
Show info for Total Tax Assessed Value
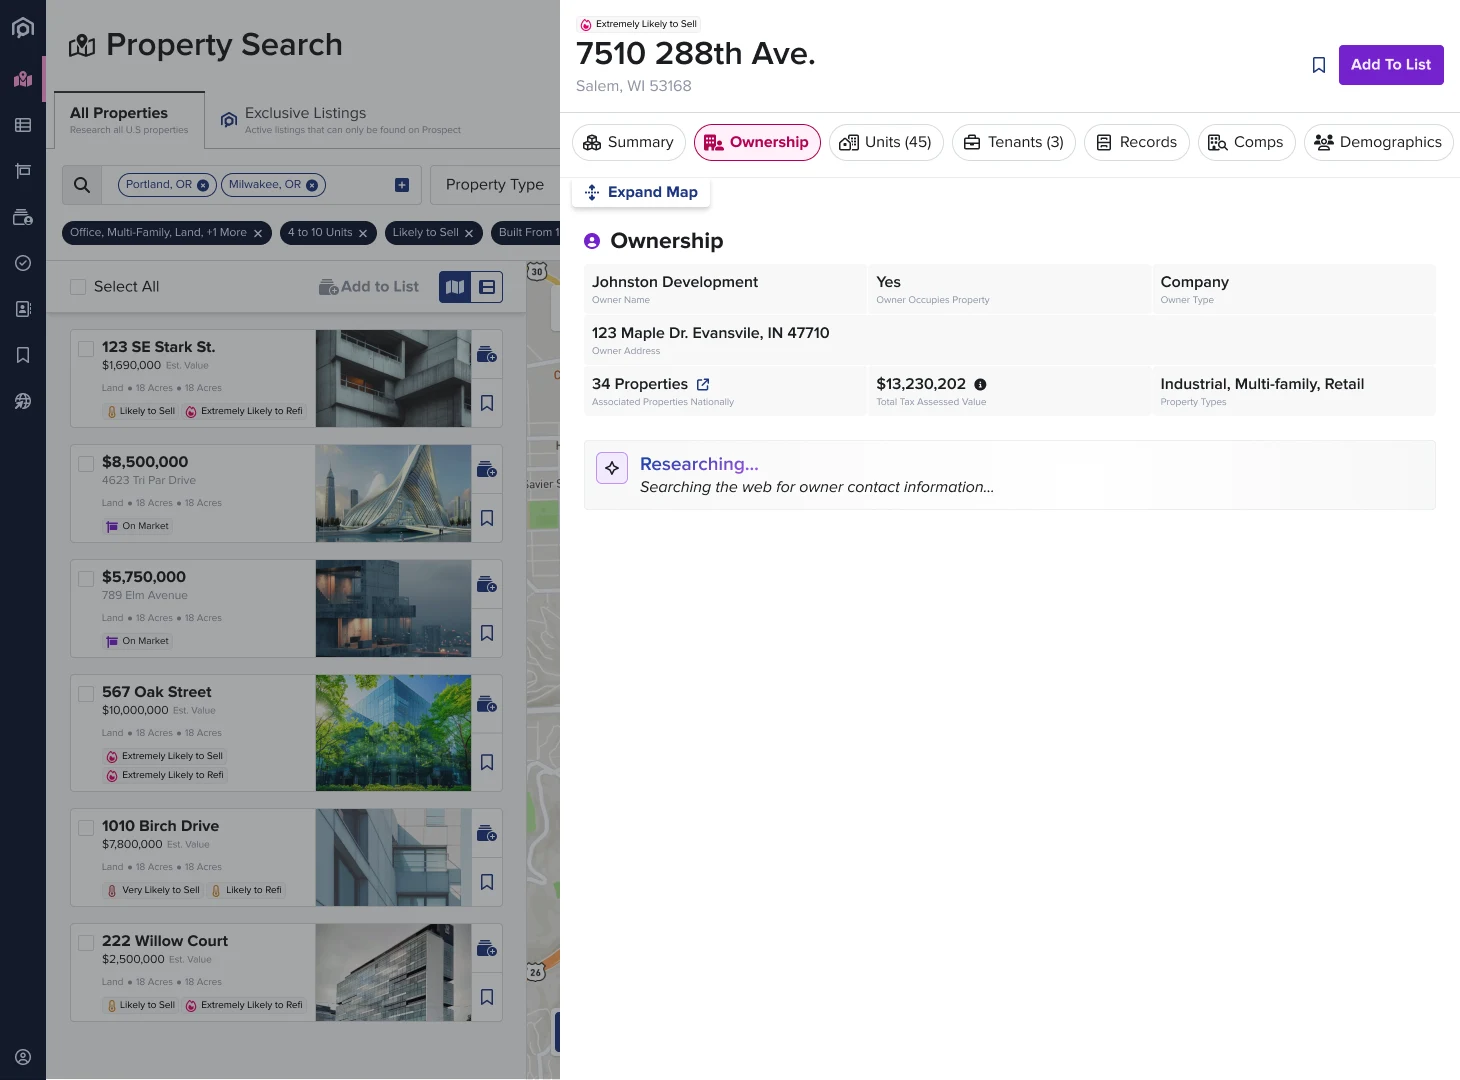tap(980, 384)
